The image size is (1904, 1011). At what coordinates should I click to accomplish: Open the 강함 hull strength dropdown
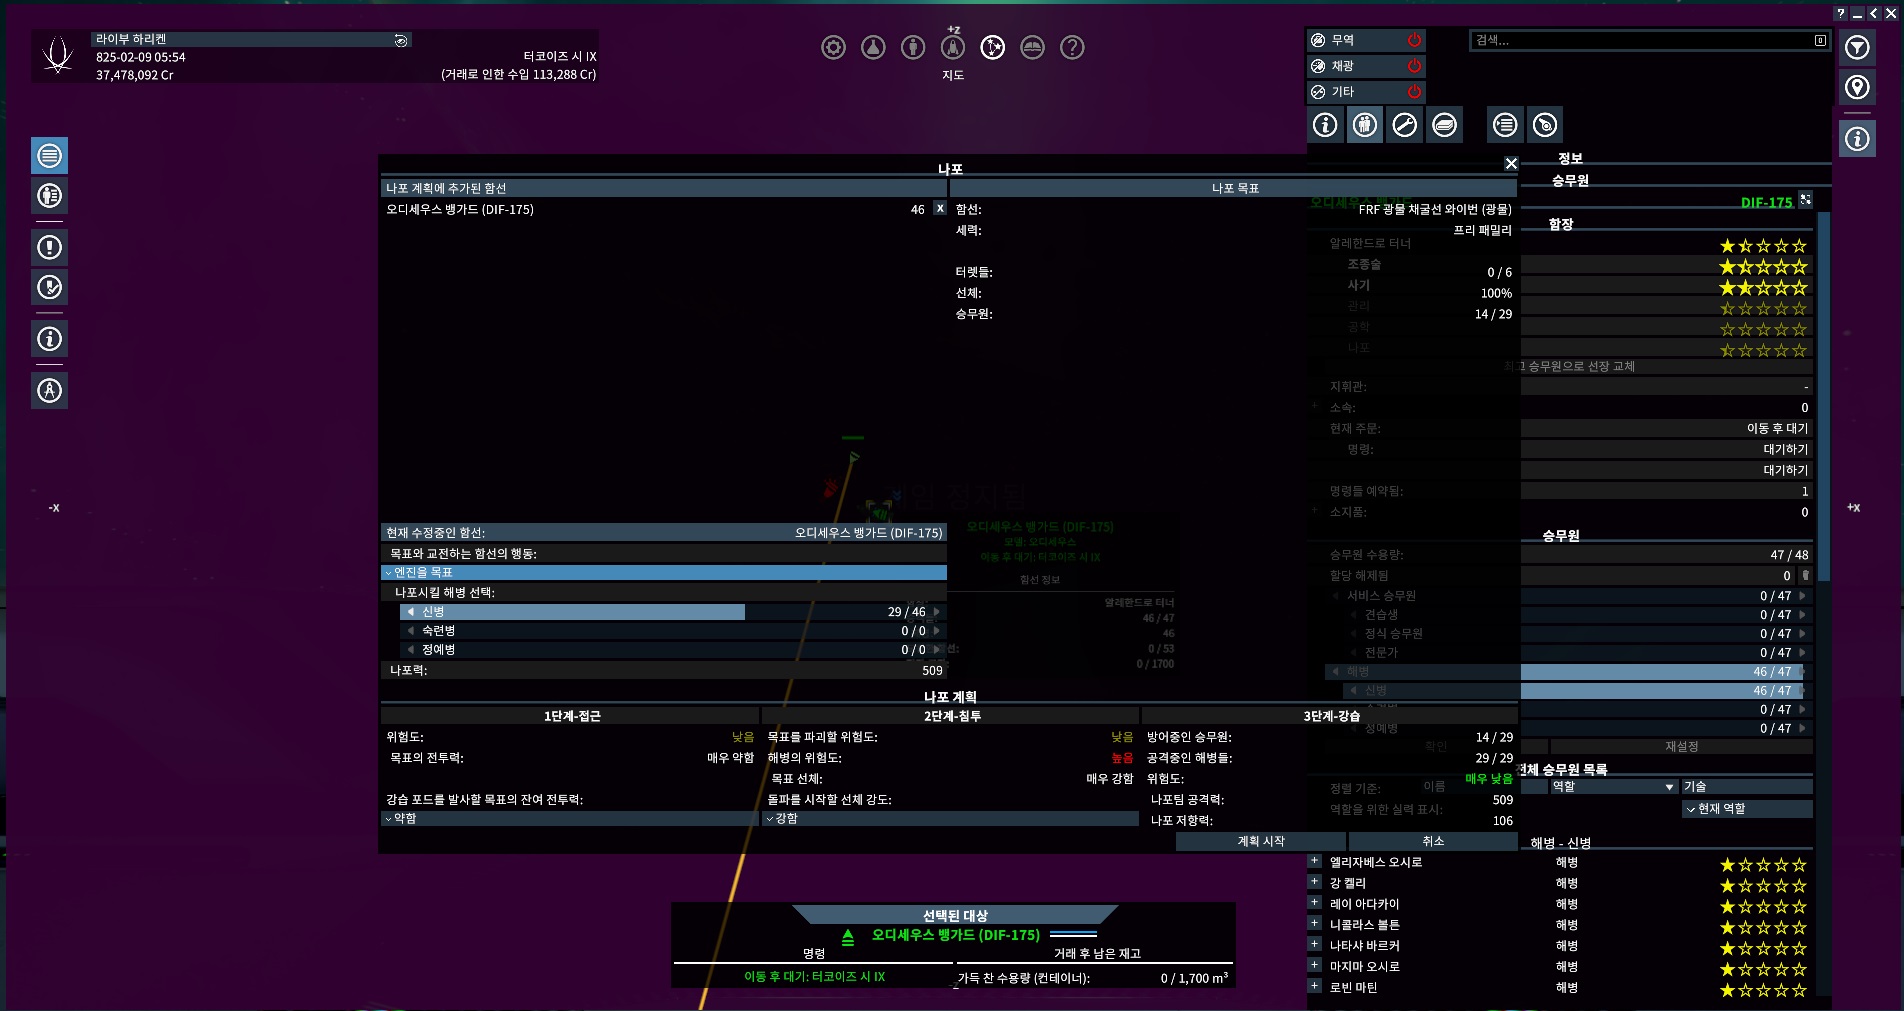tap(951, 819)
